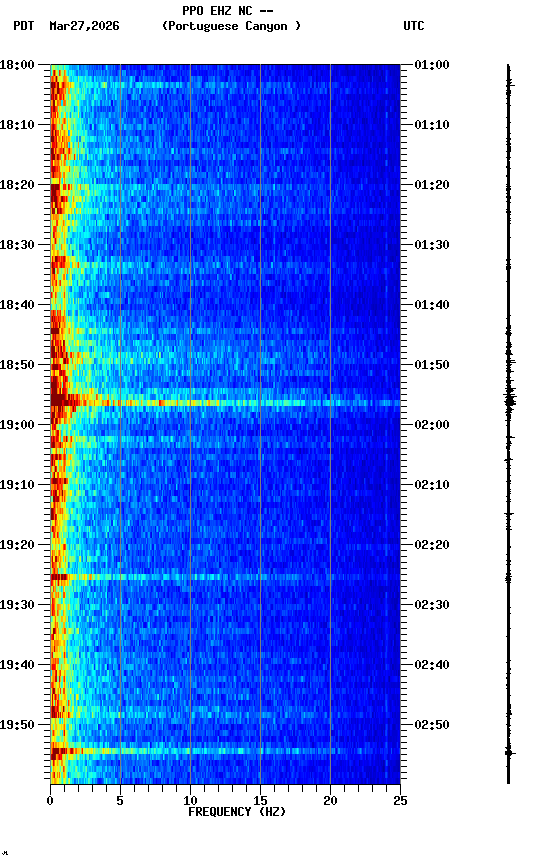
Task: Click the 02:50 UTC time label
Action: click(x=432, y=725)
